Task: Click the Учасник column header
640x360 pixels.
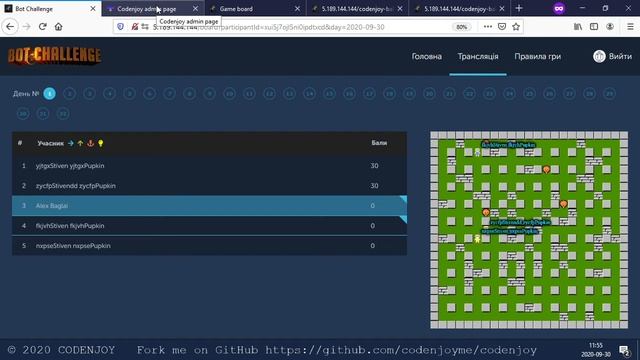Action: click(50, 143)
